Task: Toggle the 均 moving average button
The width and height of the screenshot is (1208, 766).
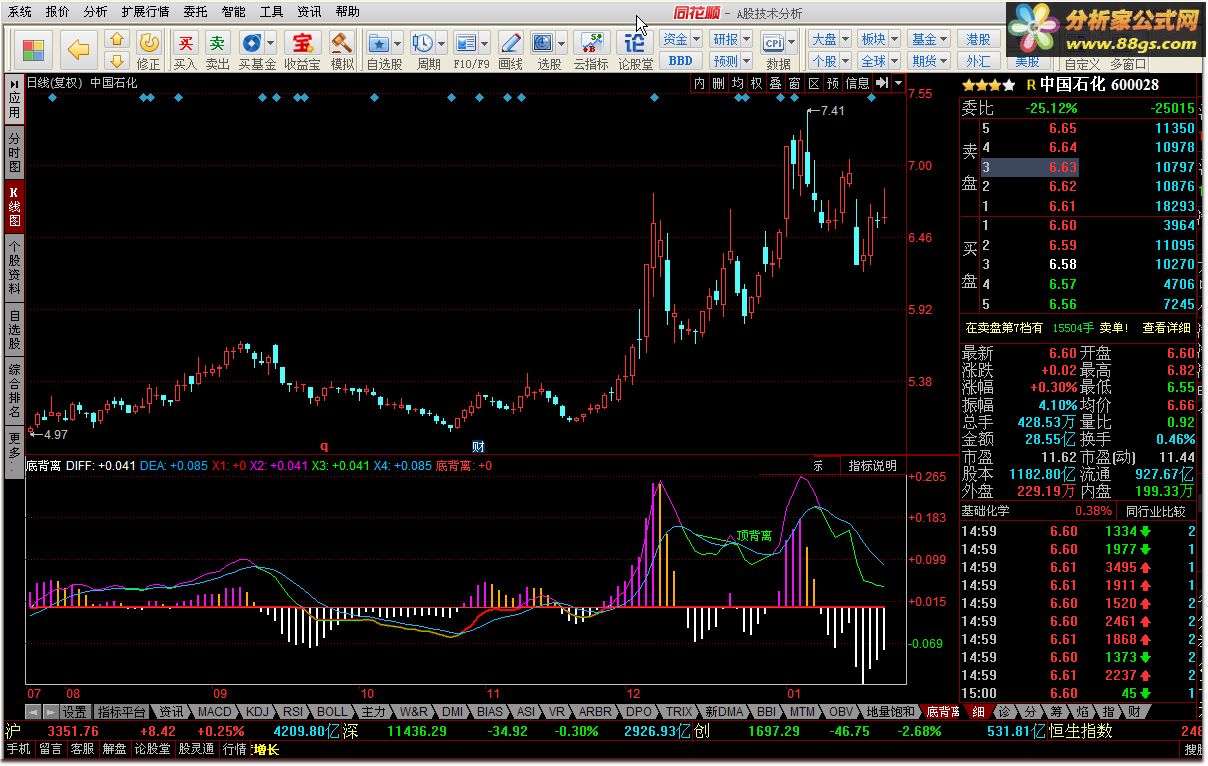Action: pos(737,83)
